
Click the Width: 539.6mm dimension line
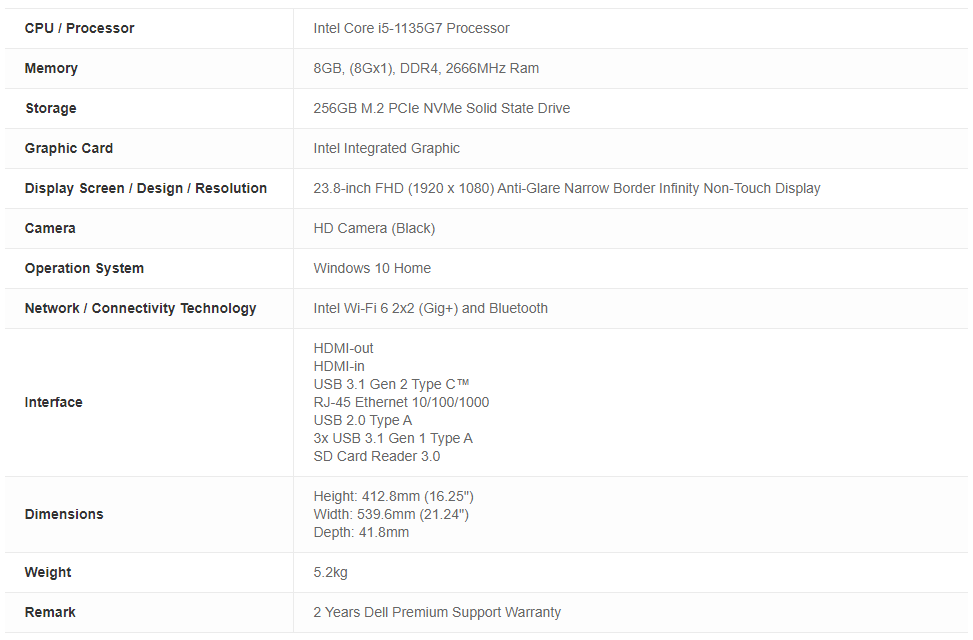click(391, 514)
